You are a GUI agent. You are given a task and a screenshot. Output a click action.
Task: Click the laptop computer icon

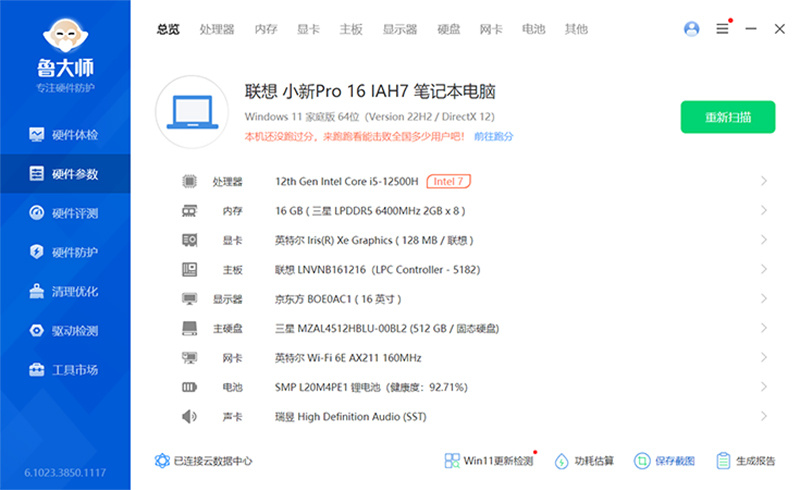point(192,112)
